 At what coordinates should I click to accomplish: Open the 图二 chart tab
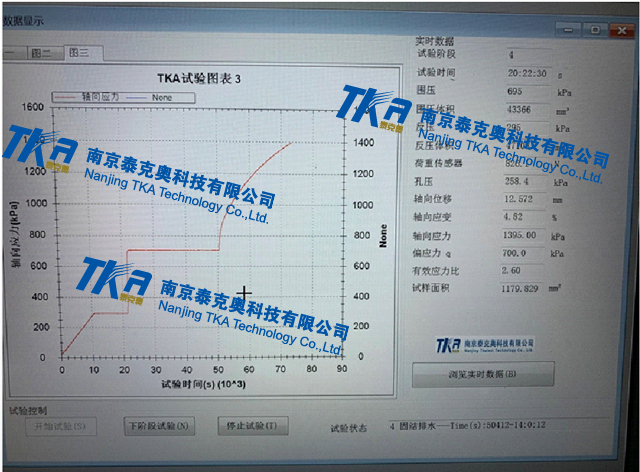coord(41,52)
